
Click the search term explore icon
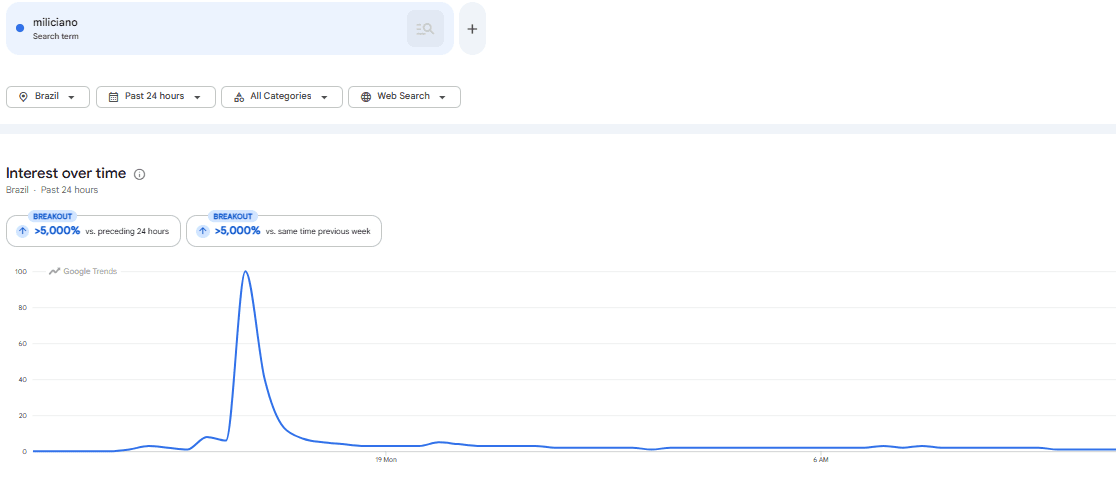pyautogui.click(x=425, y=28)
